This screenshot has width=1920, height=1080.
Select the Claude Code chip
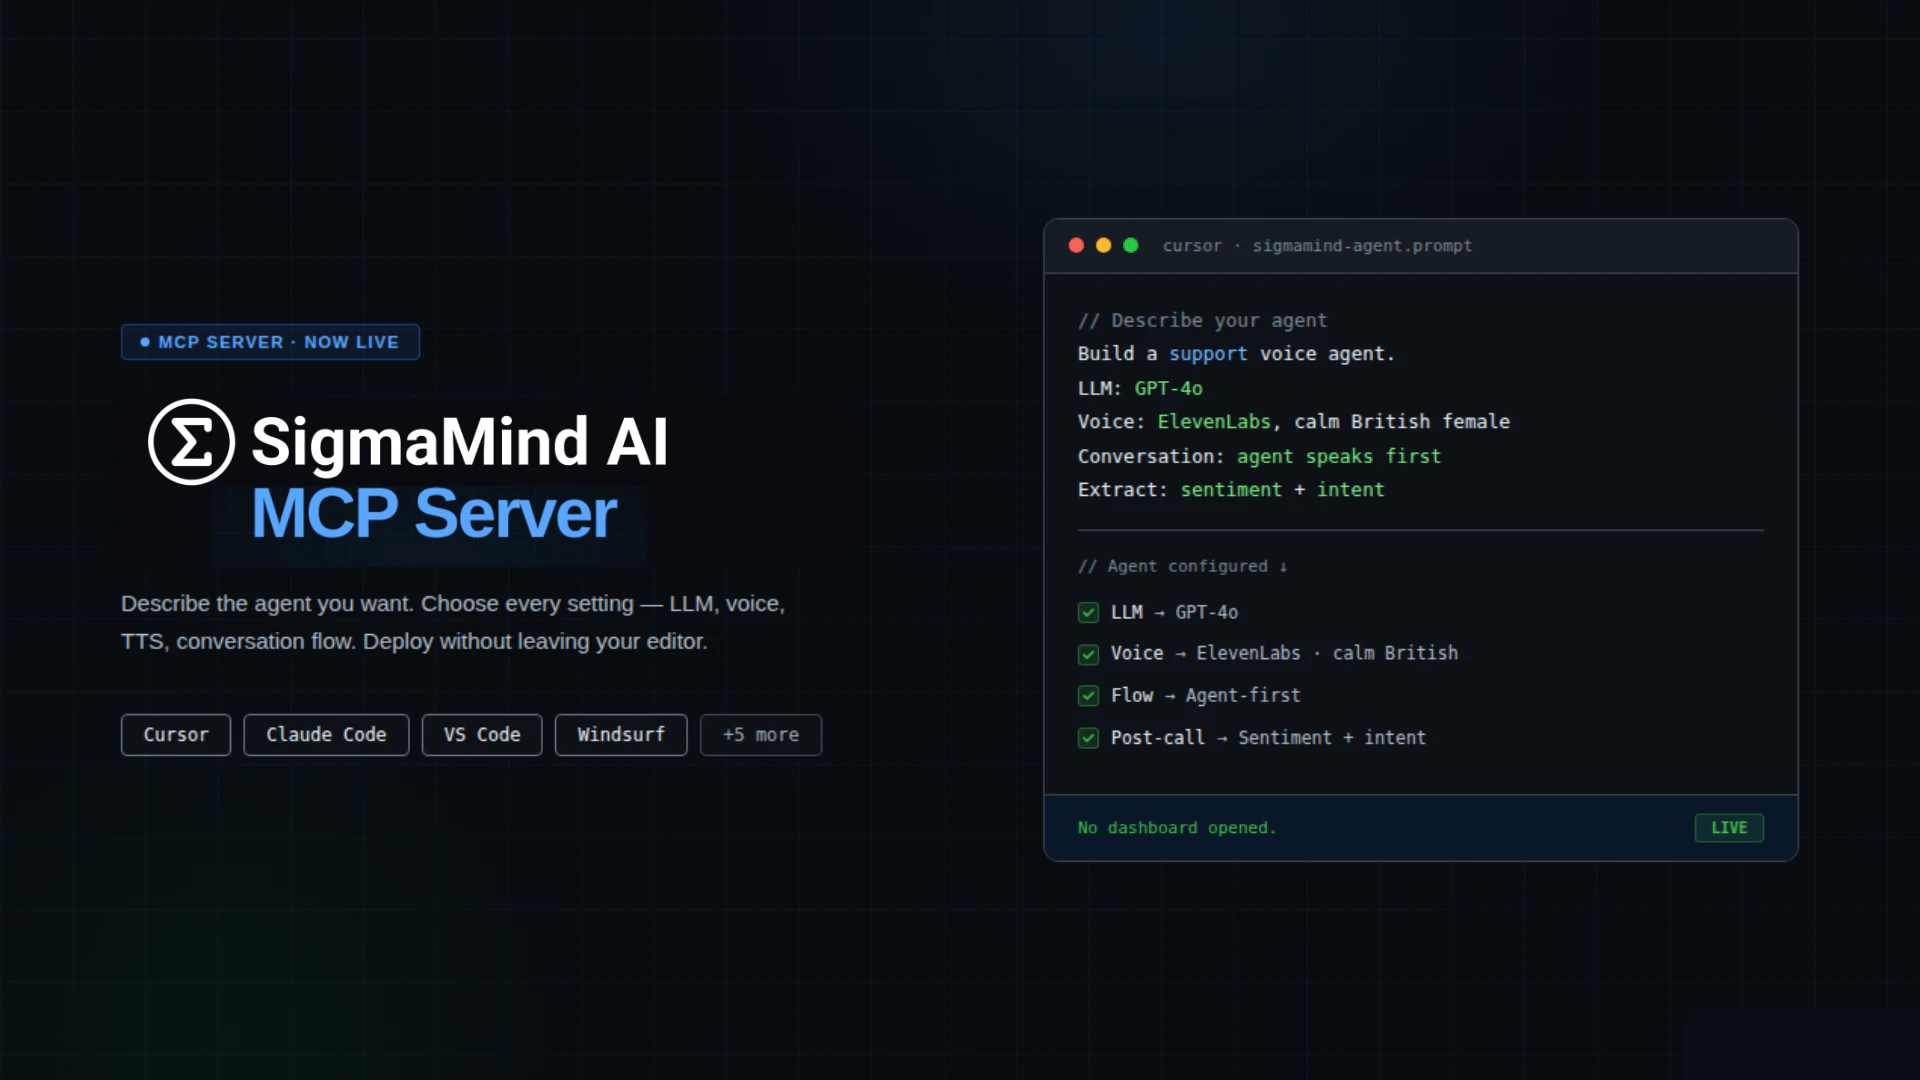tap(326, 735)
